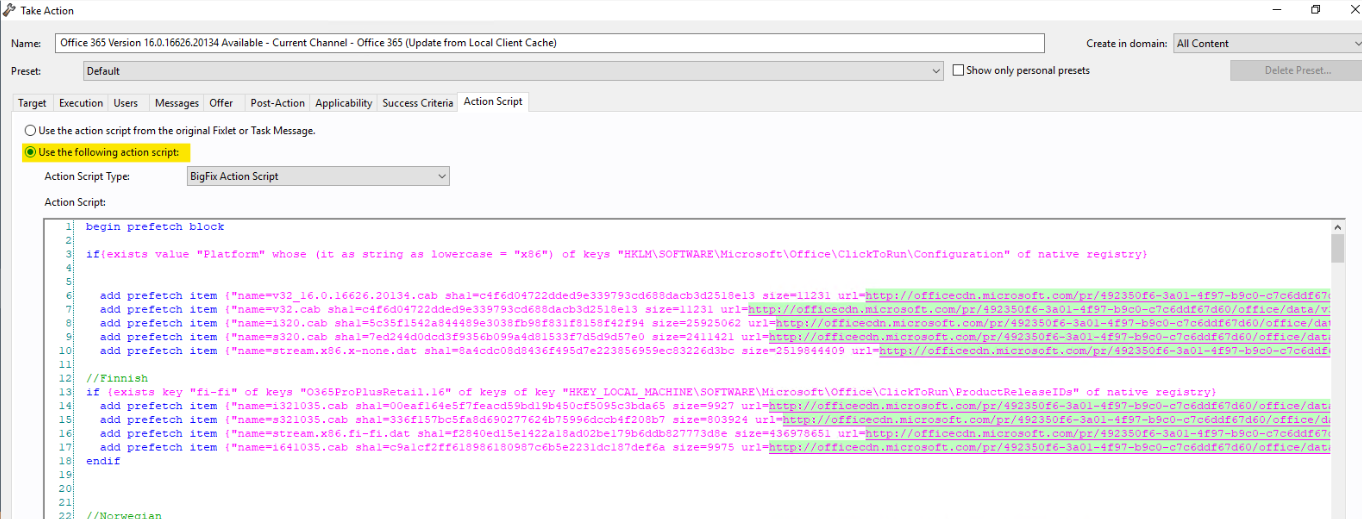1362x519 pixels.
Task: Select the Action Script tab
Action: click(493, 102)
